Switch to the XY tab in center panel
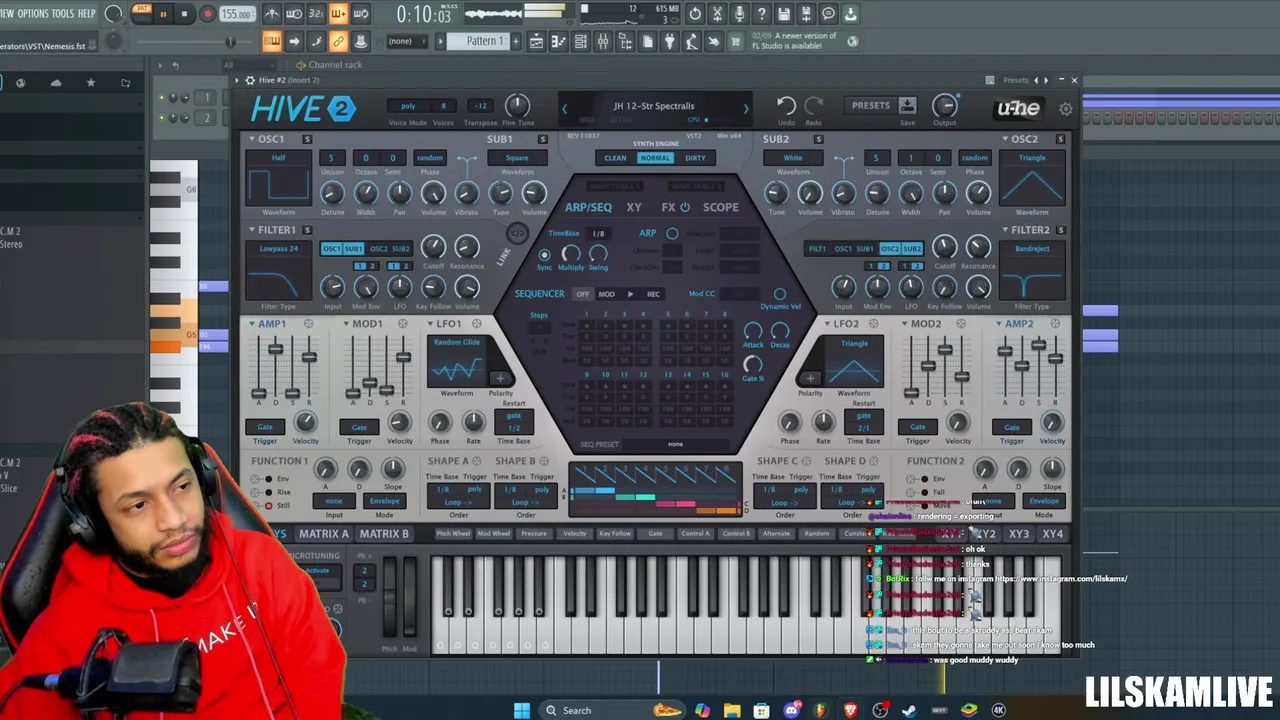The image size is (1280, 720). tap(634, 207)
